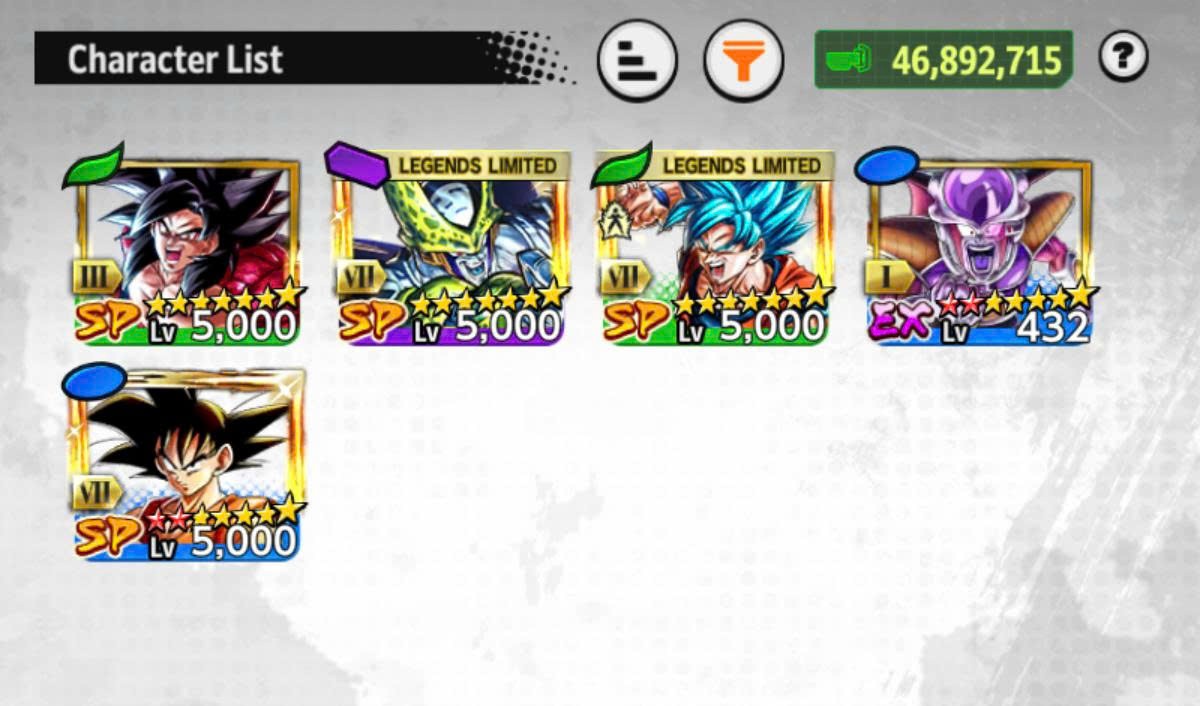Viewport: 1200px width, 706px height.
Task: Tap the purple element badge on Cell
Action: pyautogui.click(x=356, y=165)
